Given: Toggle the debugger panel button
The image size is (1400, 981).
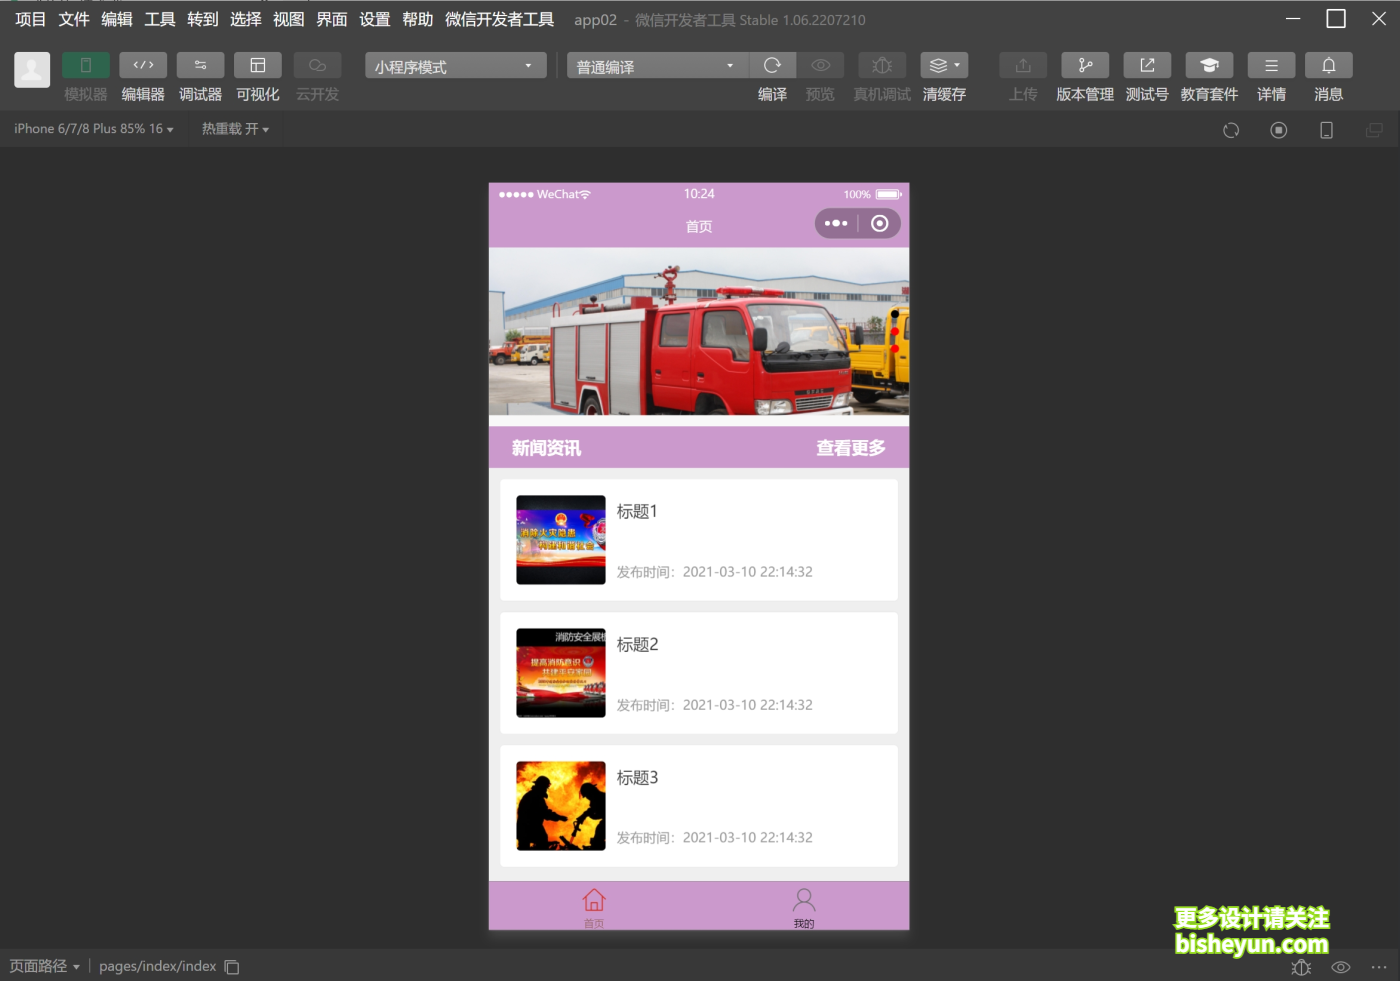Looking at the screenshot, I should pyautogui.click(x=200, y=66).
